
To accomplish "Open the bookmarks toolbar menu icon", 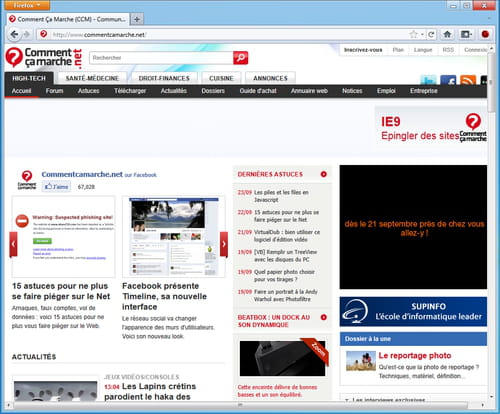I will point(466,34).
